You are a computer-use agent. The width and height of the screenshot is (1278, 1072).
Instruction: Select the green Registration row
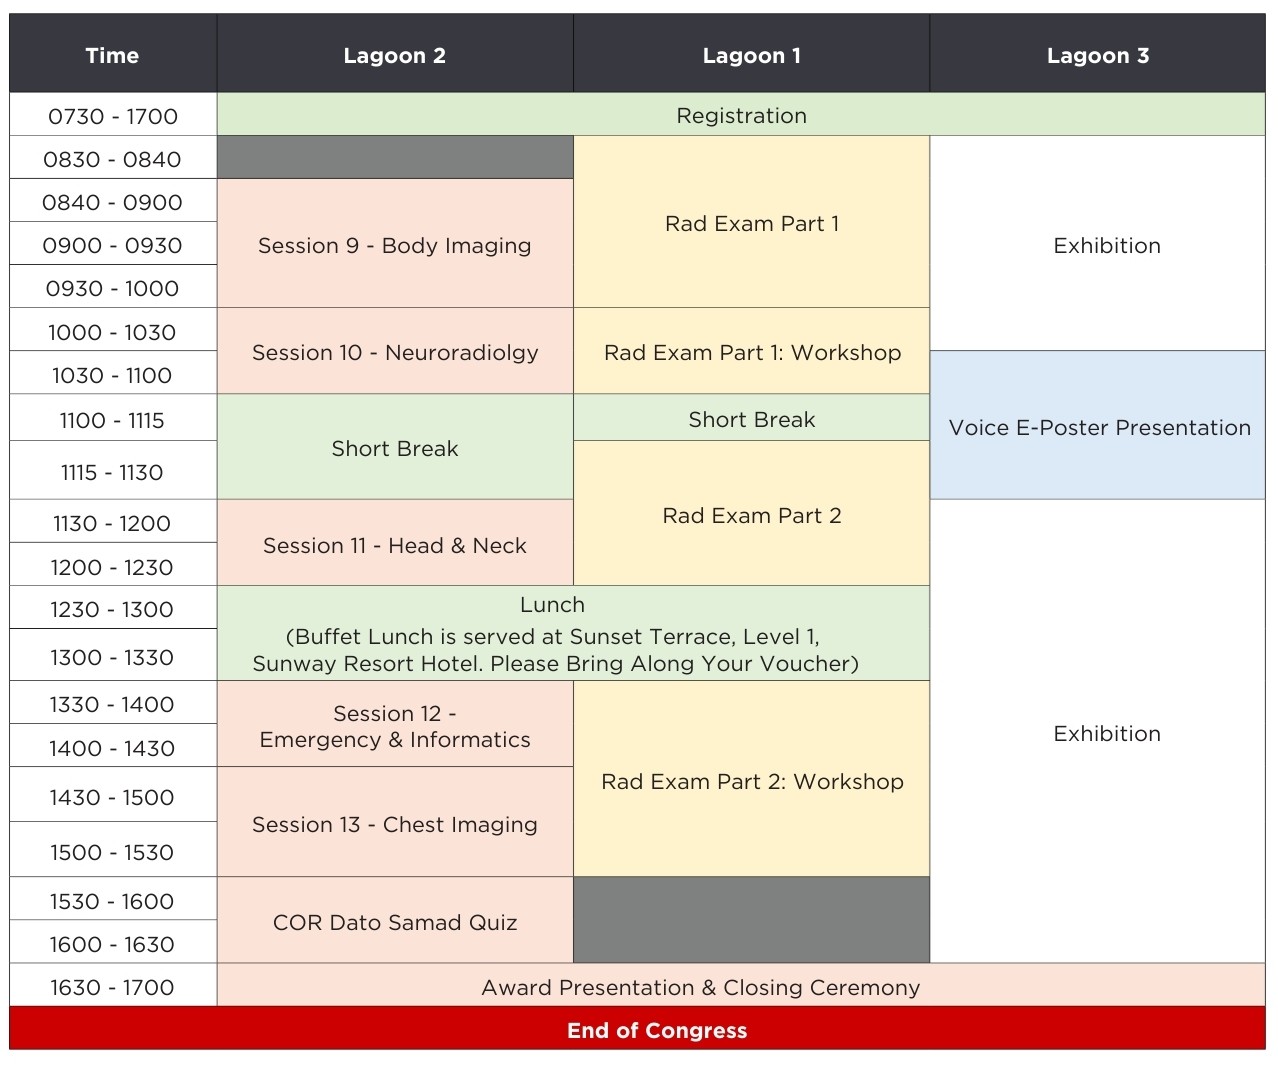pyautogui.click(x=740, y=116)
